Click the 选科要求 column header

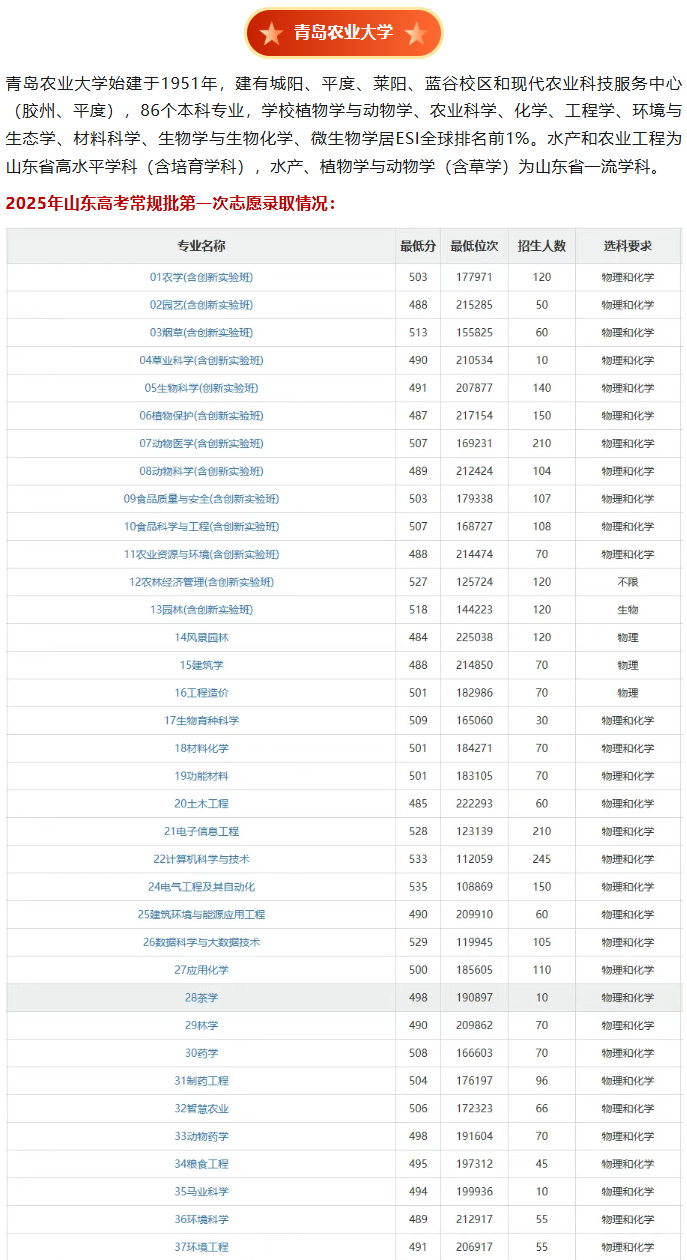click(628, 246)
